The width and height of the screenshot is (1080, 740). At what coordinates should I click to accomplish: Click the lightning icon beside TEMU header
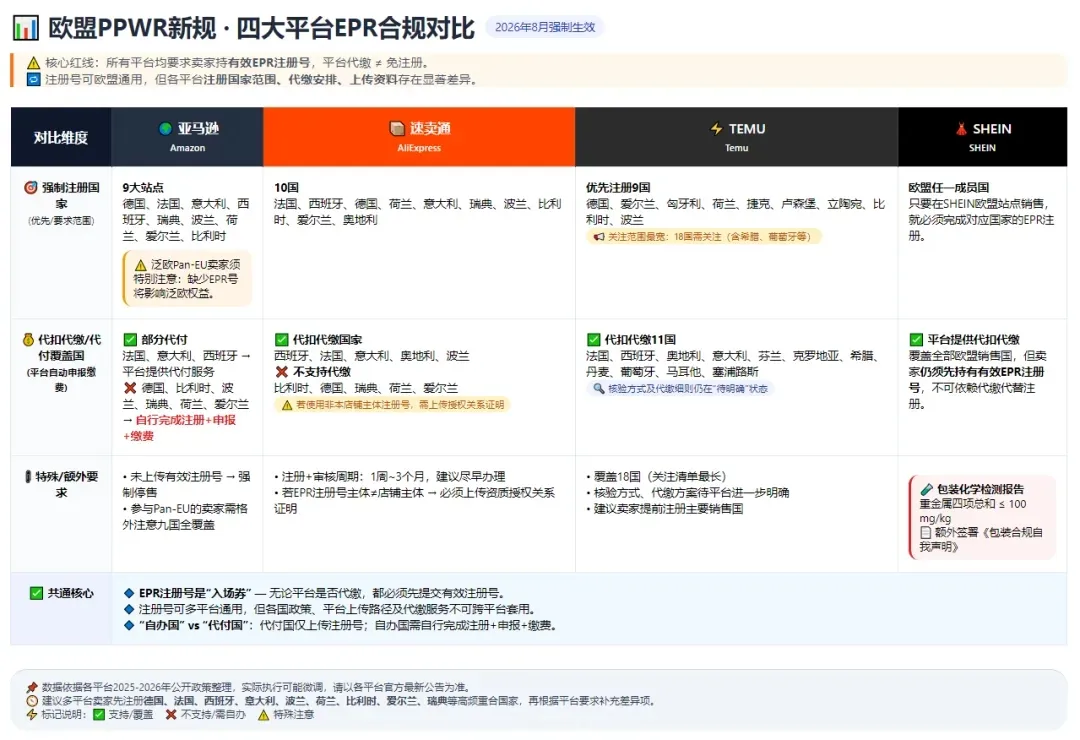(x=716, y=129)
